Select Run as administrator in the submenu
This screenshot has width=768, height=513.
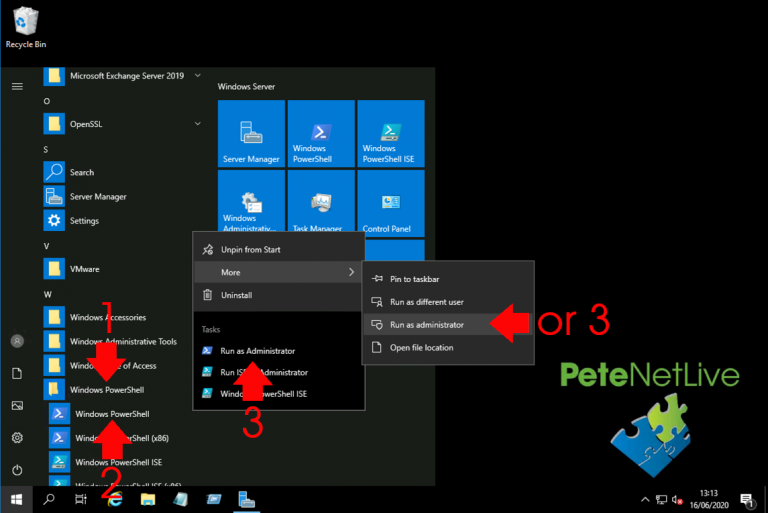[x=426, y=325]
